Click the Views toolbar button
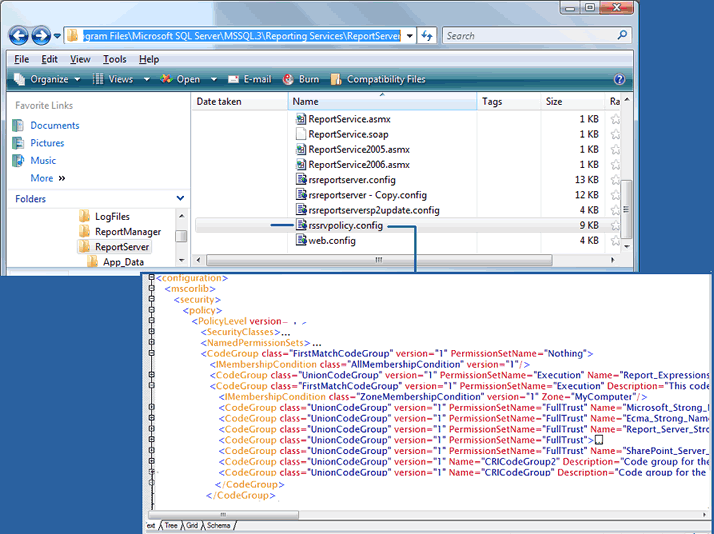Screen dimensions: 714x534 point(113,79)
